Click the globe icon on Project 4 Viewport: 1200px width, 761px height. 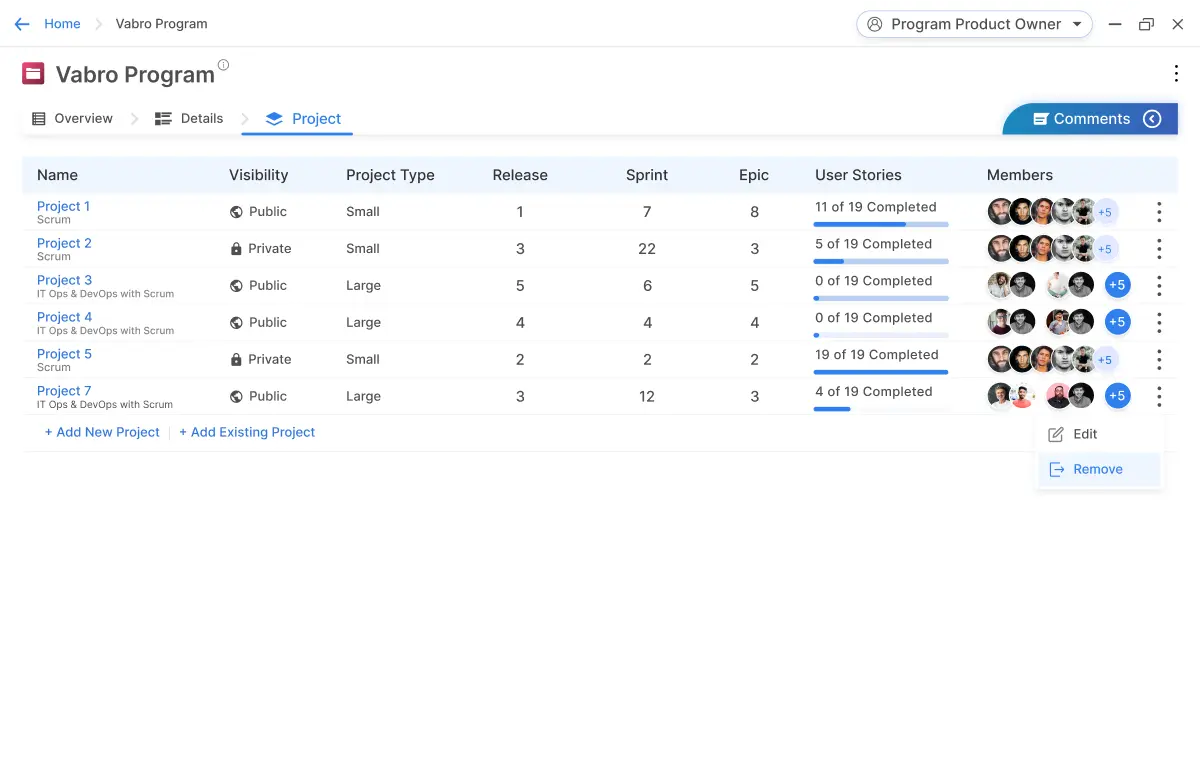click(x=236, y=323)
